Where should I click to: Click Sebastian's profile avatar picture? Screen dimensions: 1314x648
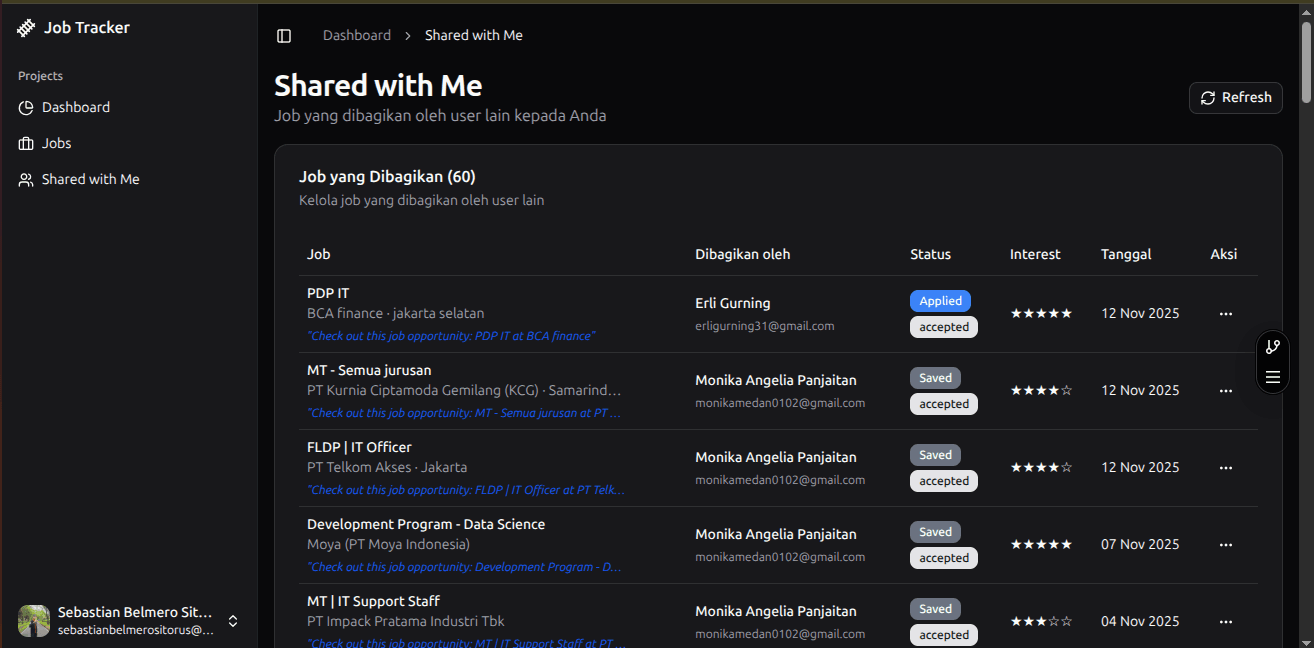(34, 621)
